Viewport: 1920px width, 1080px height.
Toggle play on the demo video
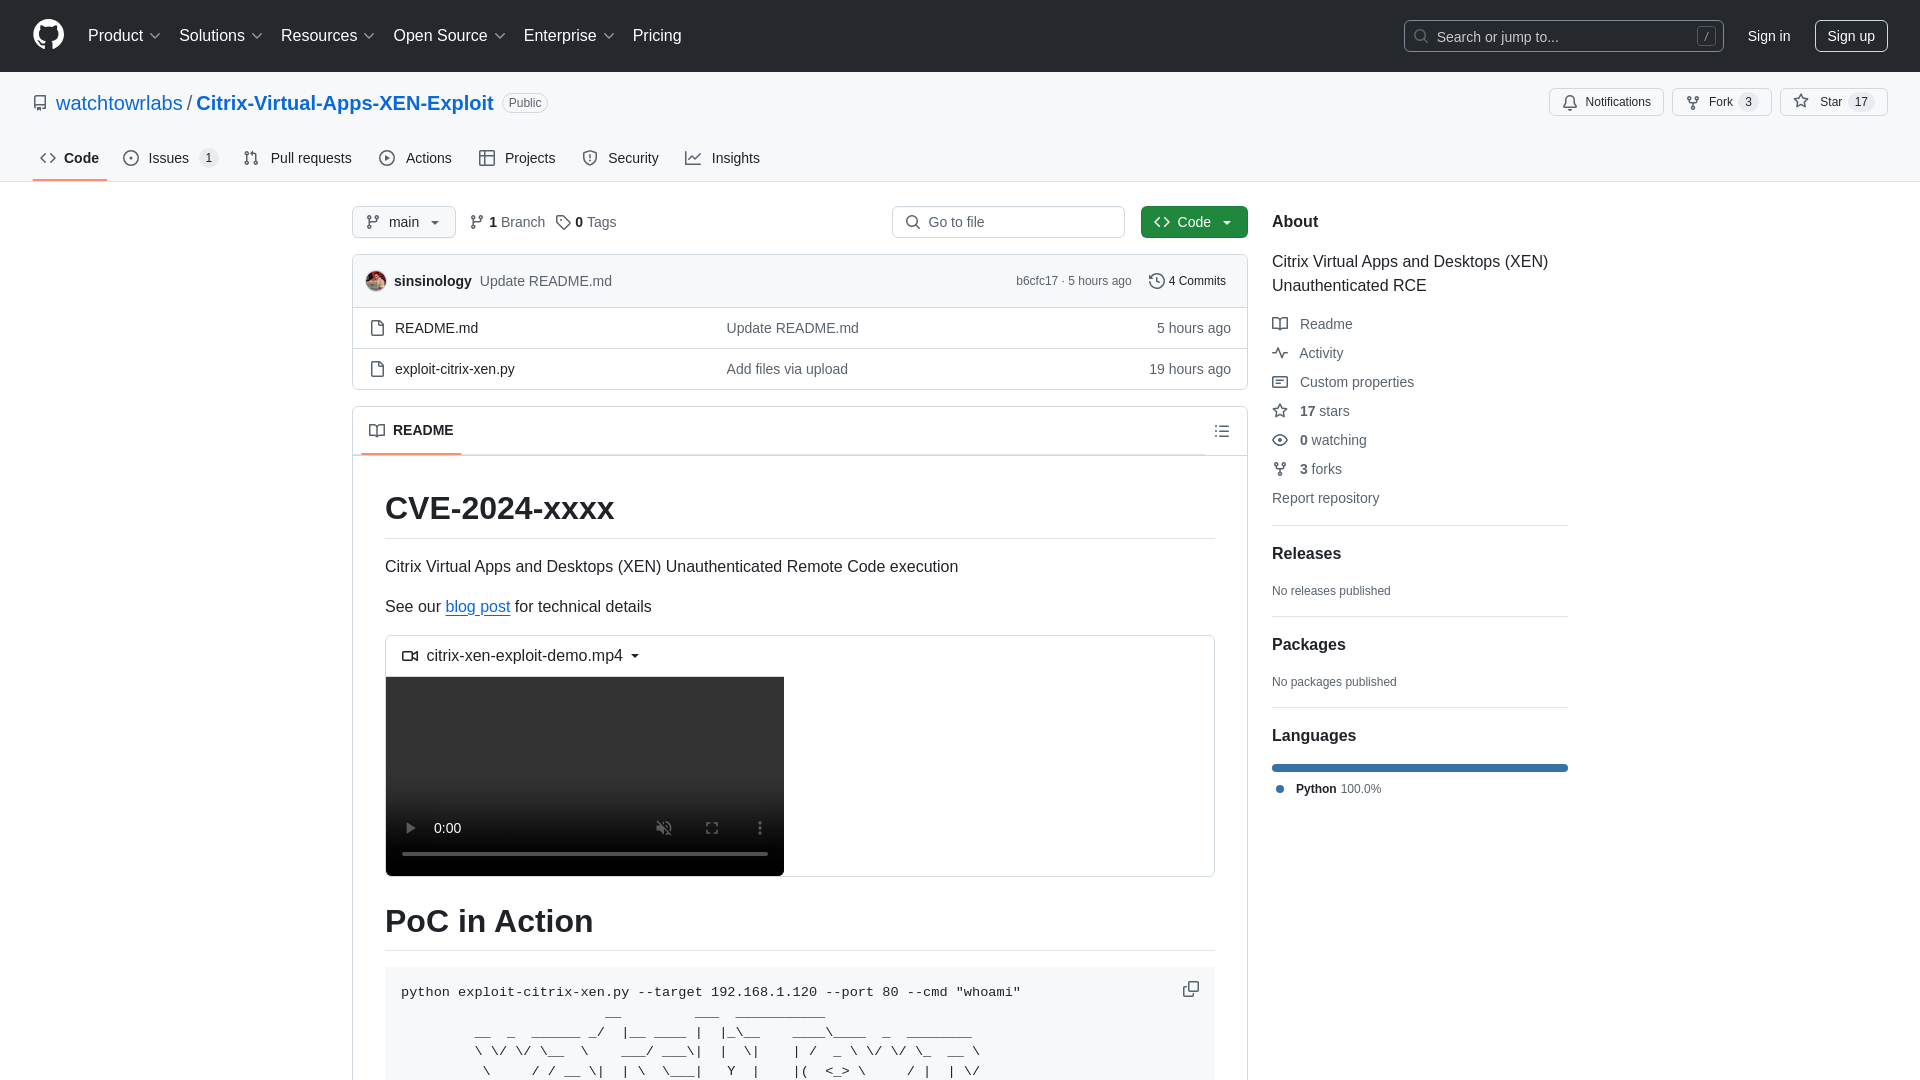tap(410, 827)
